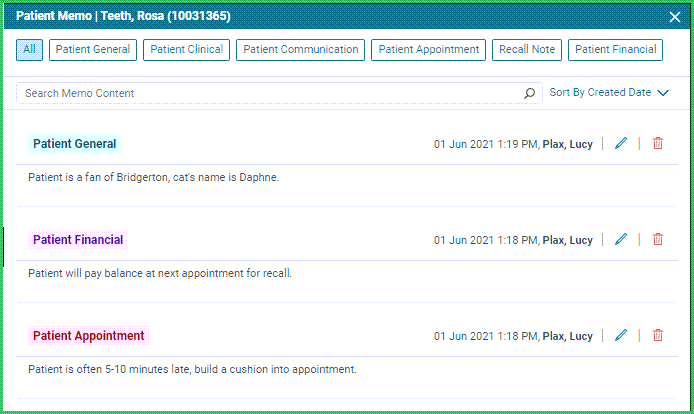
Task: Delete the Patient Financial memo with trash icon
Action: pos(658,240)
